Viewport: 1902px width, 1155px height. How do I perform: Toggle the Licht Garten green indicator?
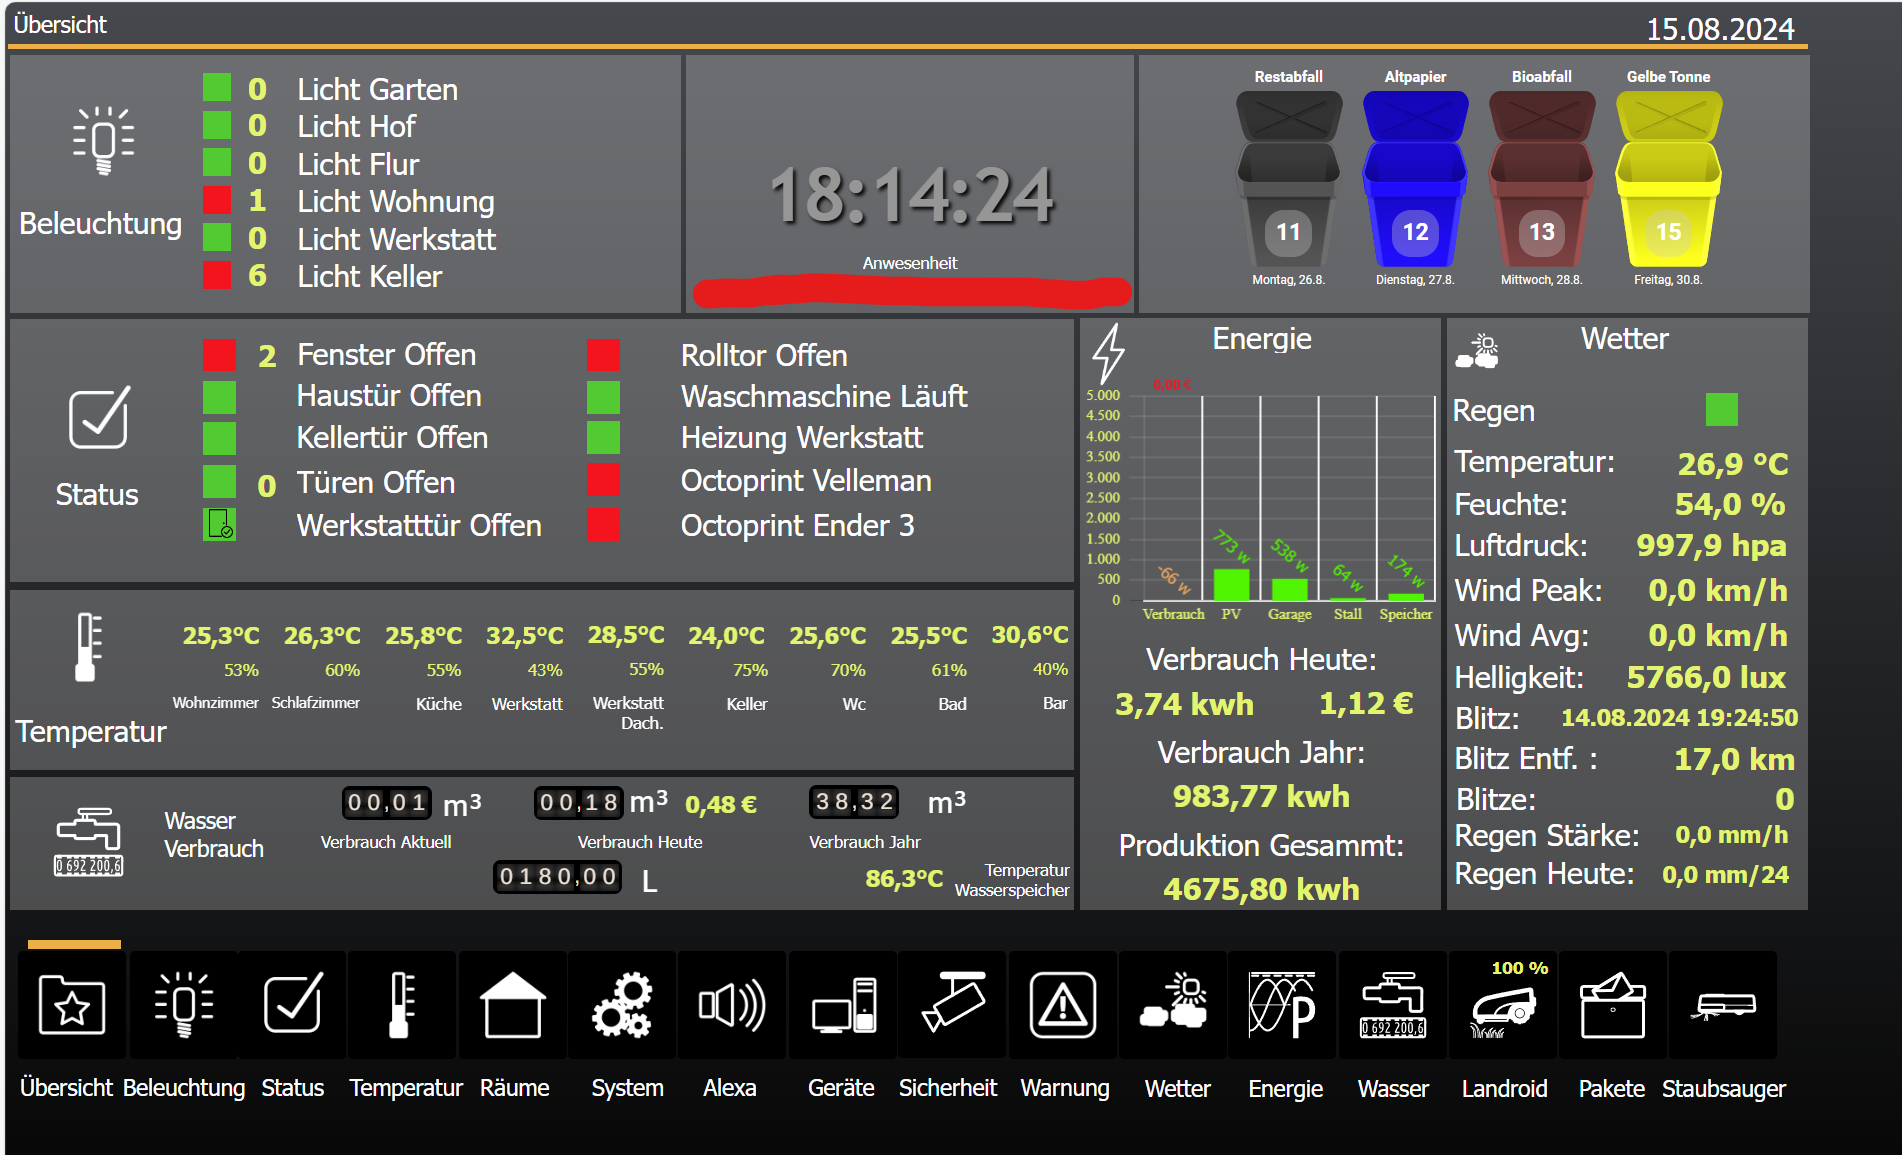click(217, 88)
